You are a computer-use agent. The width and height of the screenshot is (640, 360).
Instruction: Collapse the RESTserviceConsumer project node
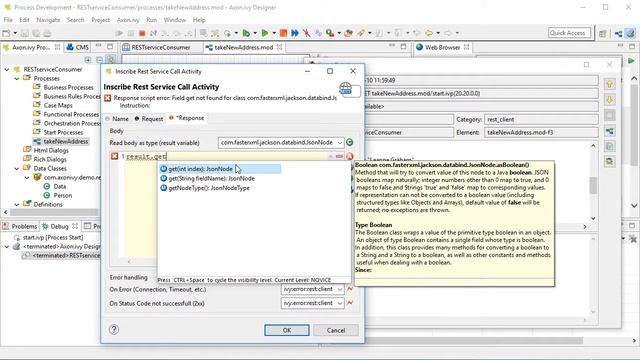point(7,69)
